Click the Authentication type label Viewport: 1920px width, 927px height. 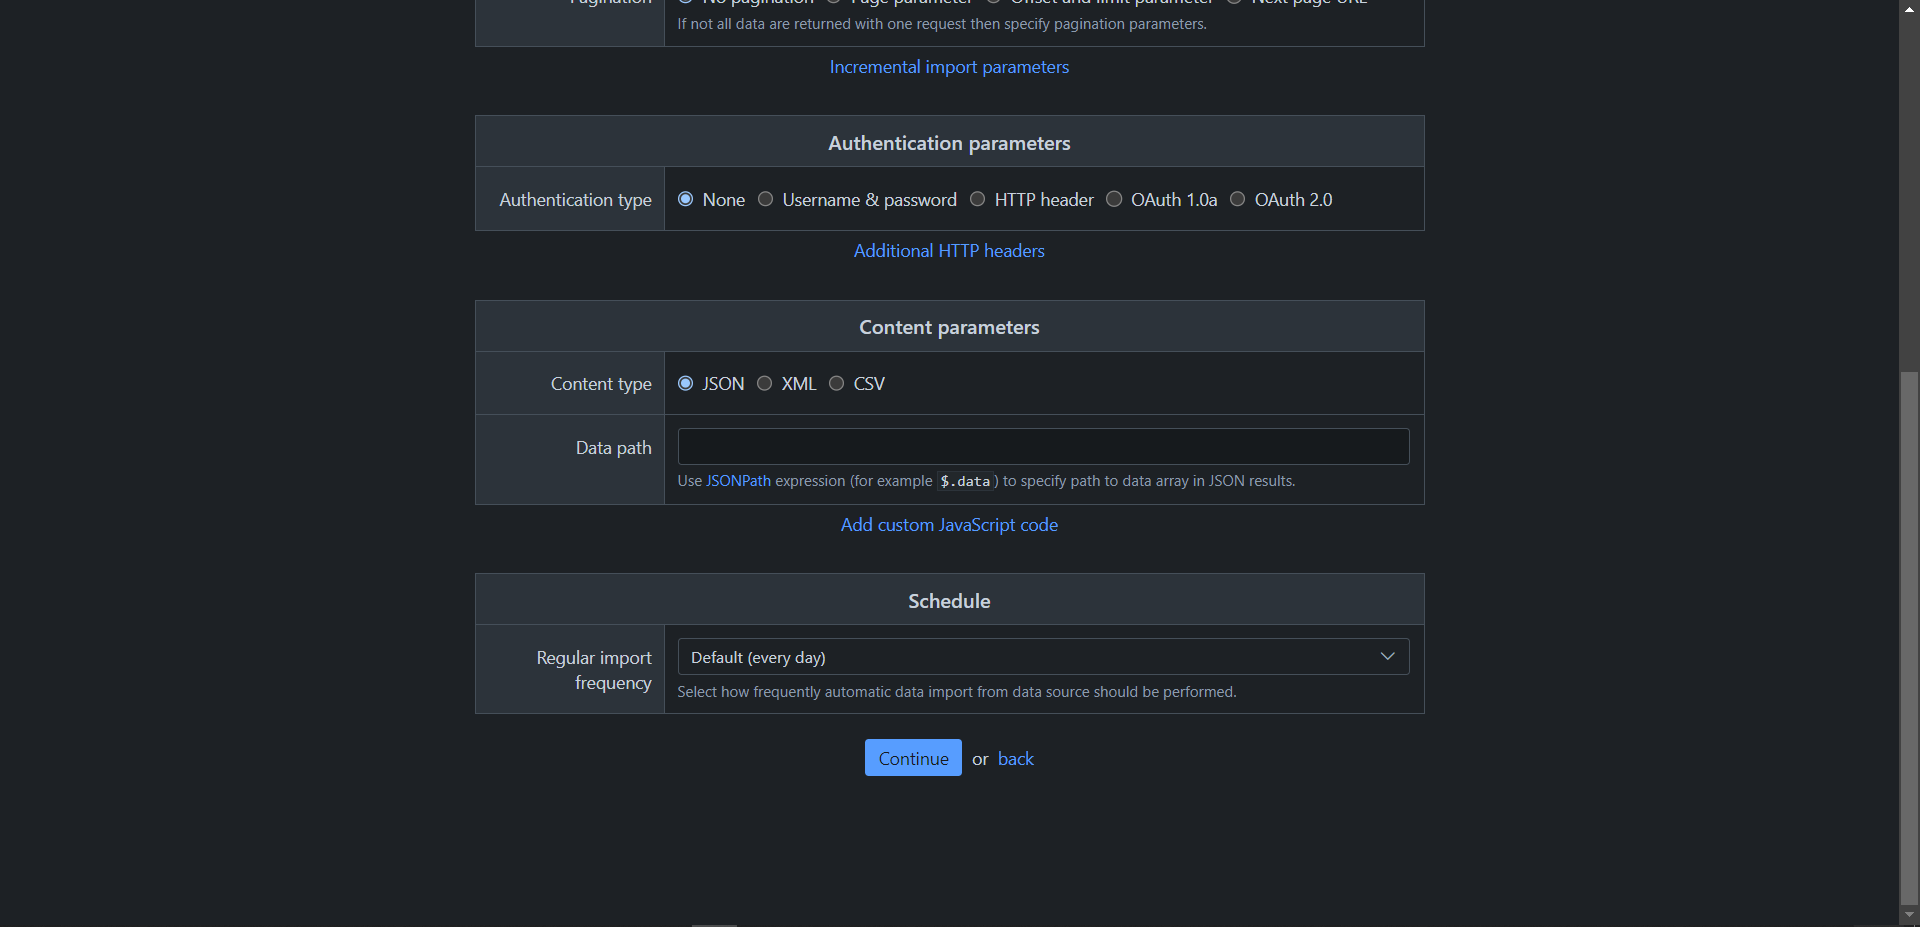coord(575,200)
